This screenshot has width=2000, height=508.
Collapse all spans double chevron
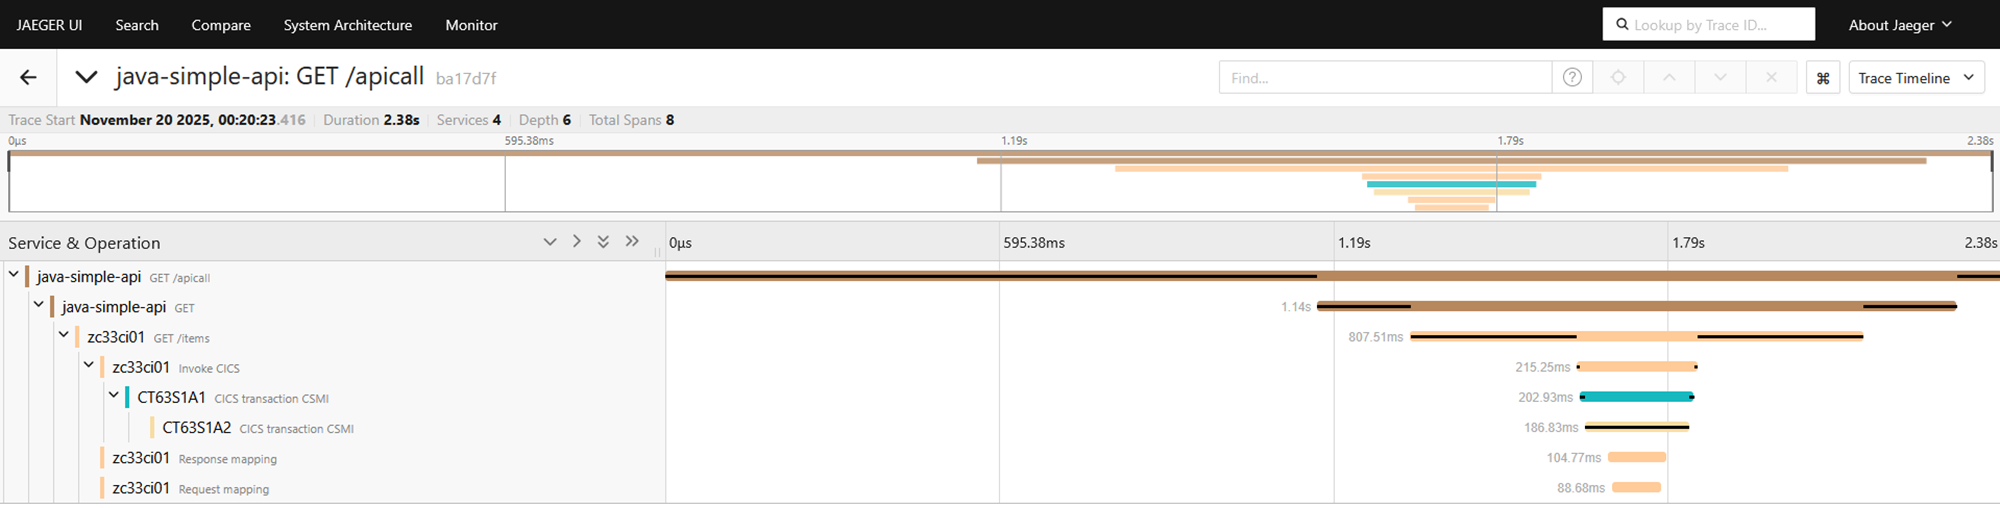(x=632, y=242)
